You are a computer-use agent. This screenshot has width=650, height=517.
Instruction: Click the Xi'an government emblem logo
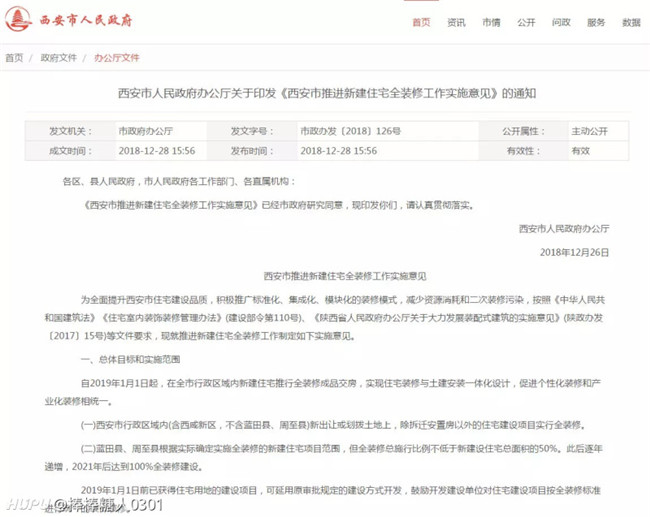point(17,20)
